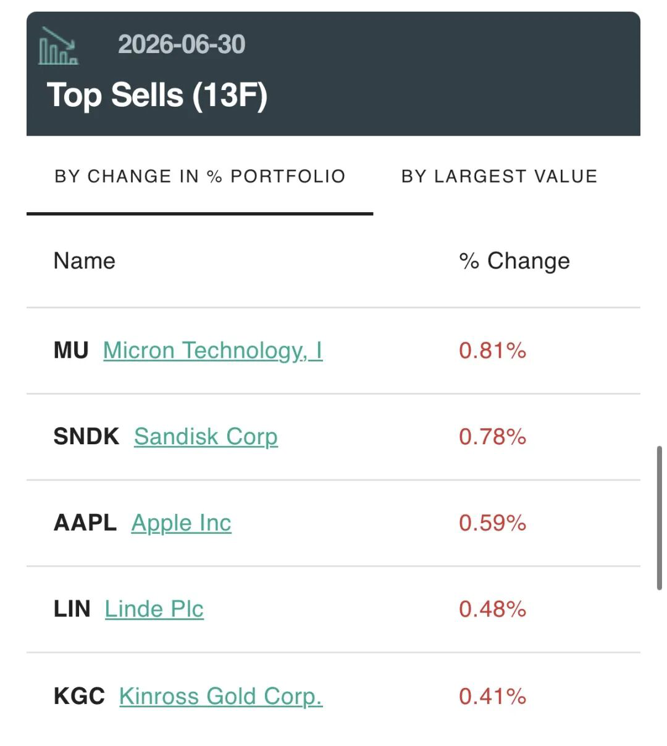
Task: Open the Micron Technology link
Action: click(213, 351)
